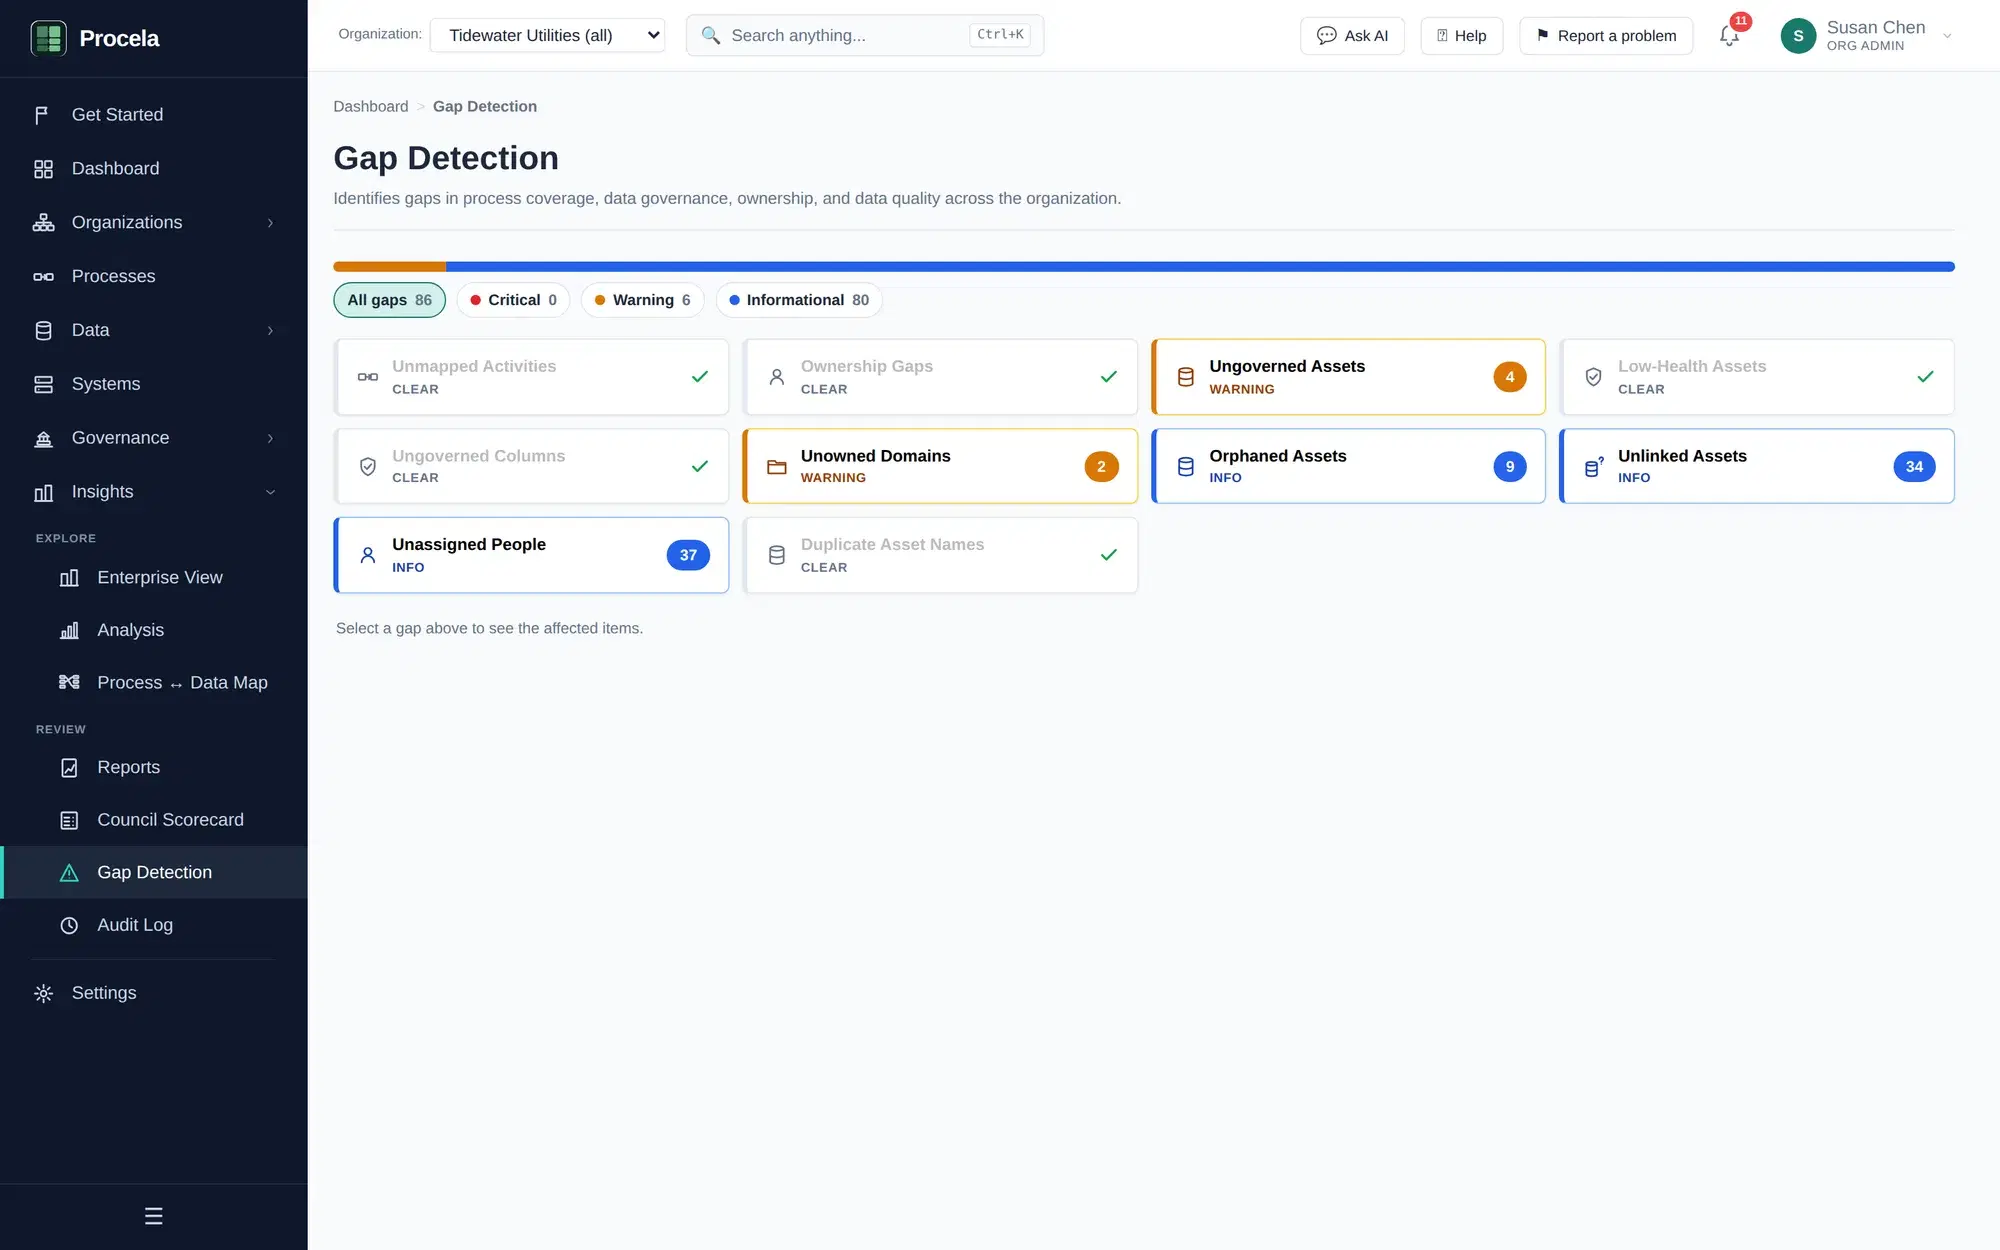Click the Audit Log clock icon
Image resolution: width=2000 pixels, height=1250 pixels.
pos(69,926)
